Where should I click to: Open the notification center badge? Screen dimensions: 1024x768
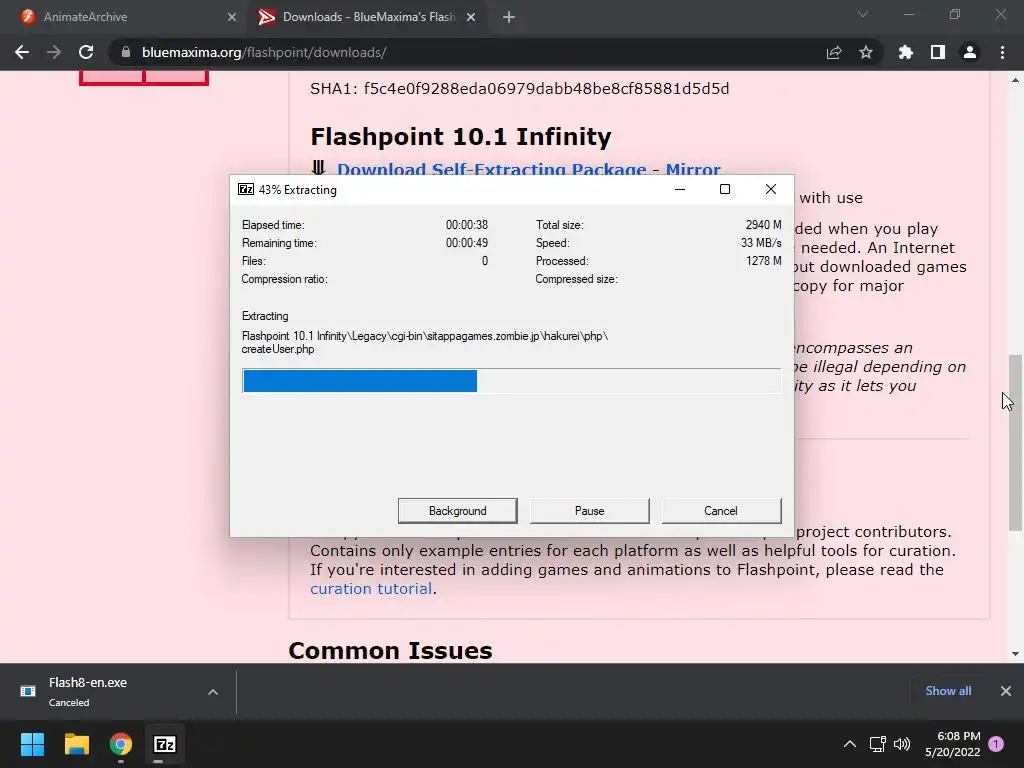click(x=996, y=744)
